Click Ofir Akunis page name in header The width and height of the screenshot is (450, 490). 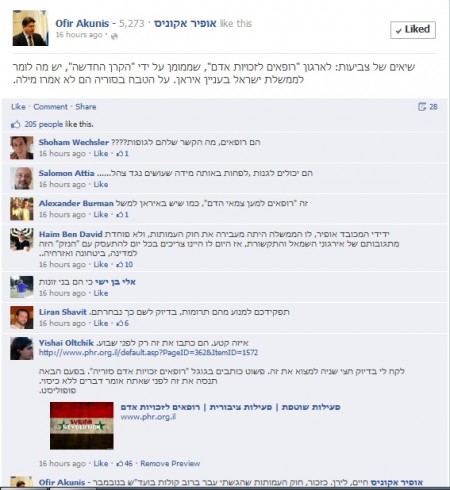tap(82, 23)
